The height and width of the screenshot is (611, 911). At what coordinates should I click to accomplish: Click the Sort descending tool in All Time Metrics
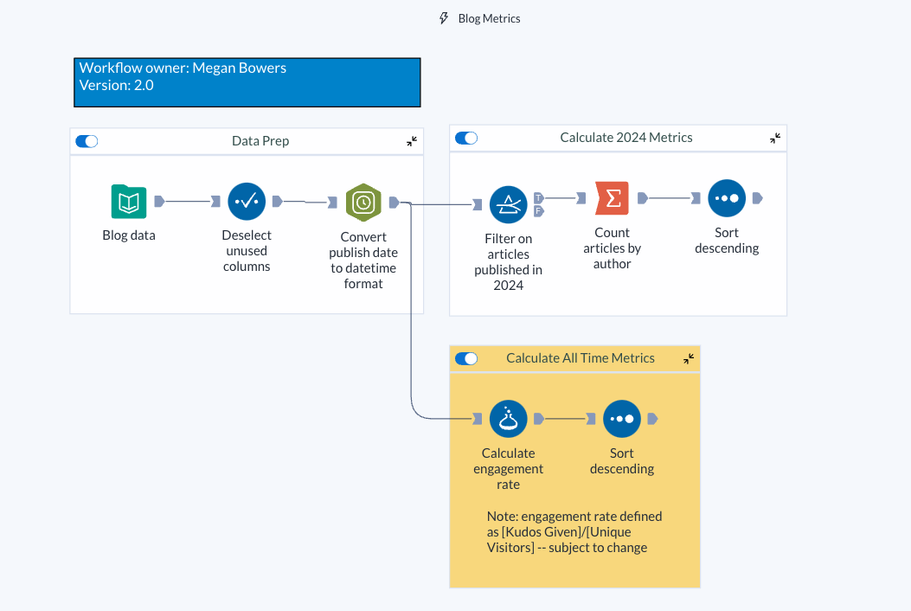coord(621,419)
